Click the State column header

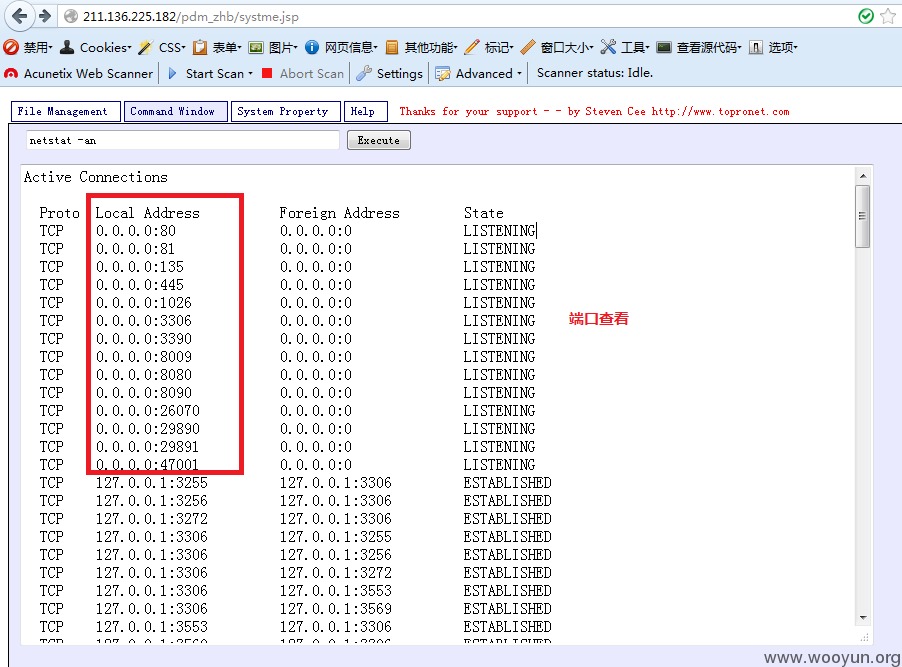tap(484, 213)
